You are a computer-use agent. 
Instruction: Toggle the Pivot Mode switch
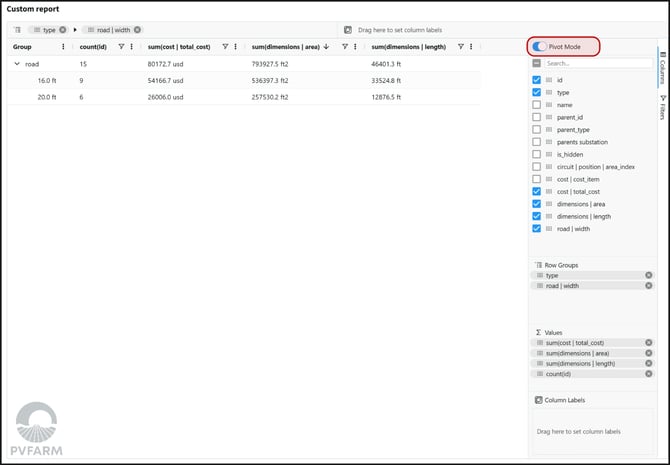(x=540, y=47)
